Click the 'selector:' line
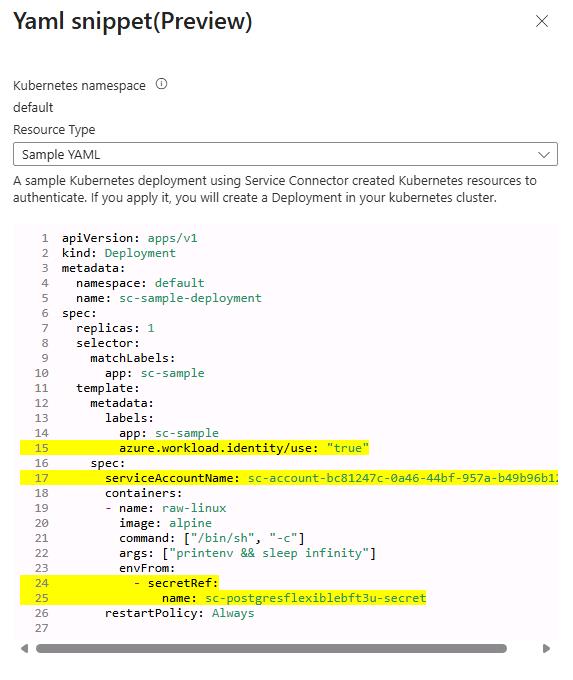 coord(108,343)
